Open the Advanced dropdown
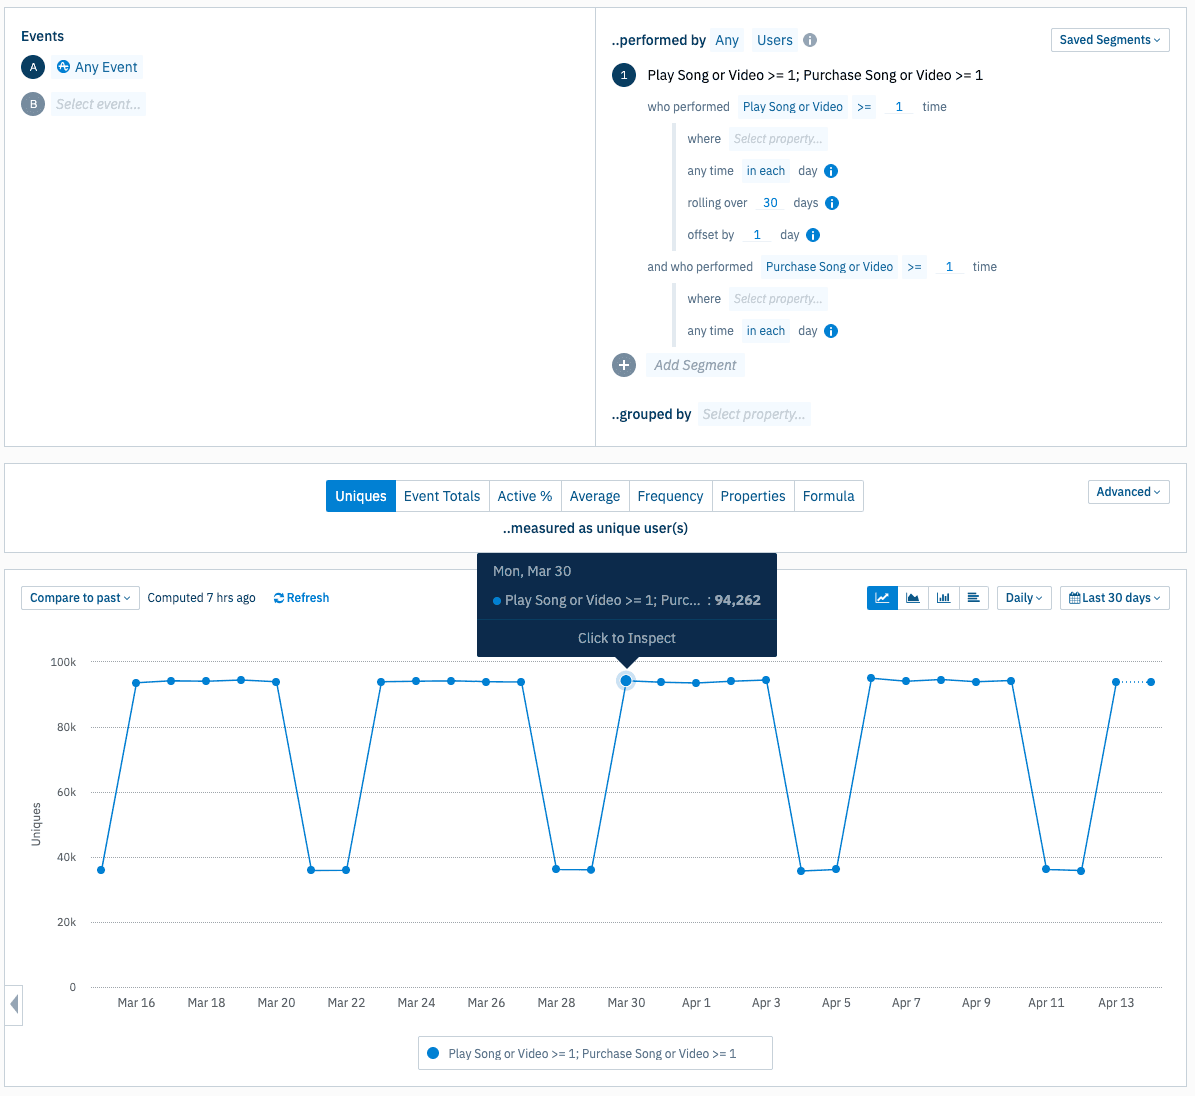 click(1128, 492)
